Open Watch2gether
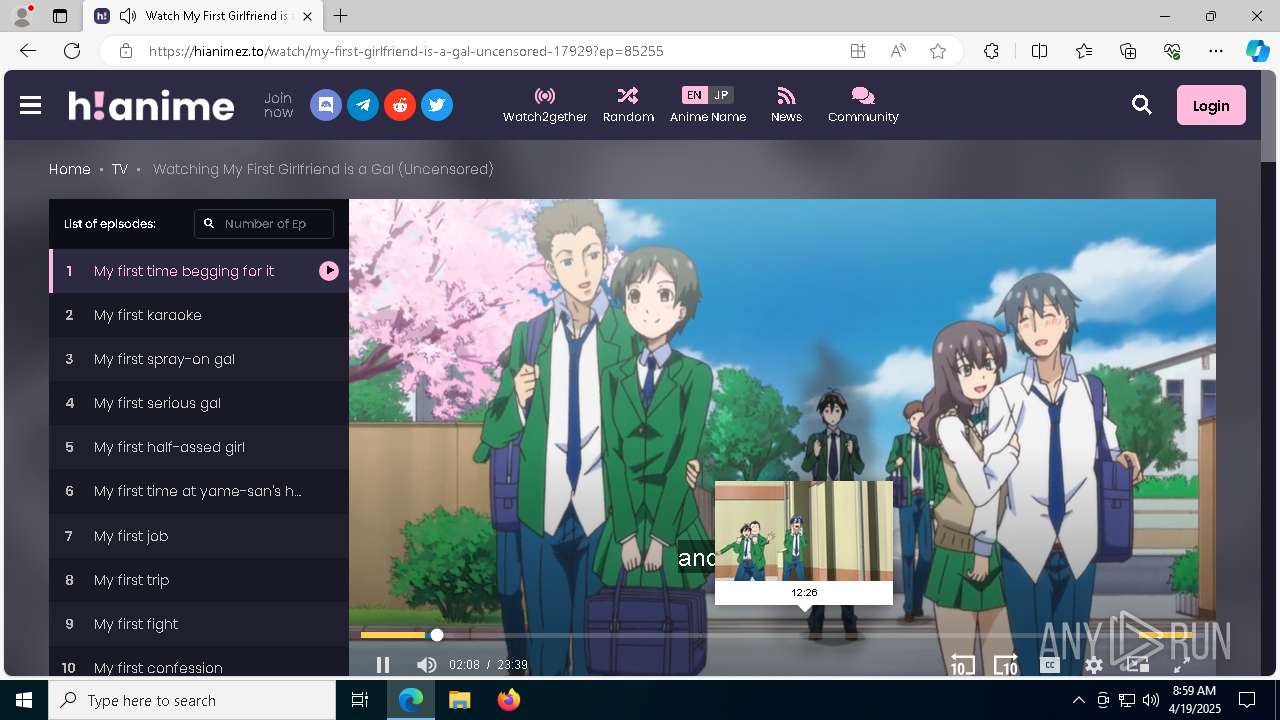This screenshot has height=720, width=1280. [545, 105]
